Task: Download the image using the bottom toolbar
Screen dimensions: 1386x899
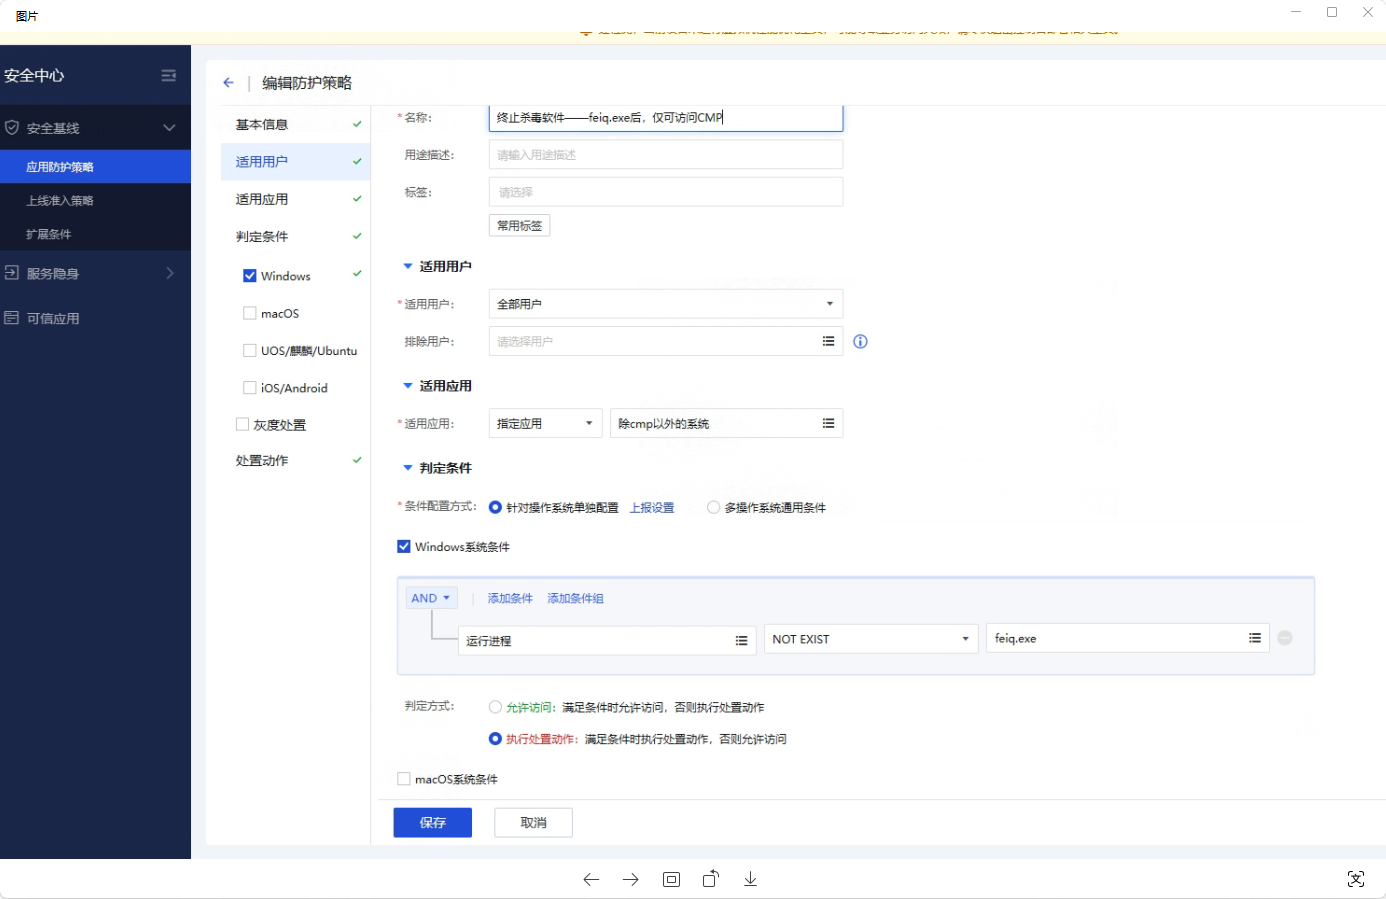Action: [750, 879]
